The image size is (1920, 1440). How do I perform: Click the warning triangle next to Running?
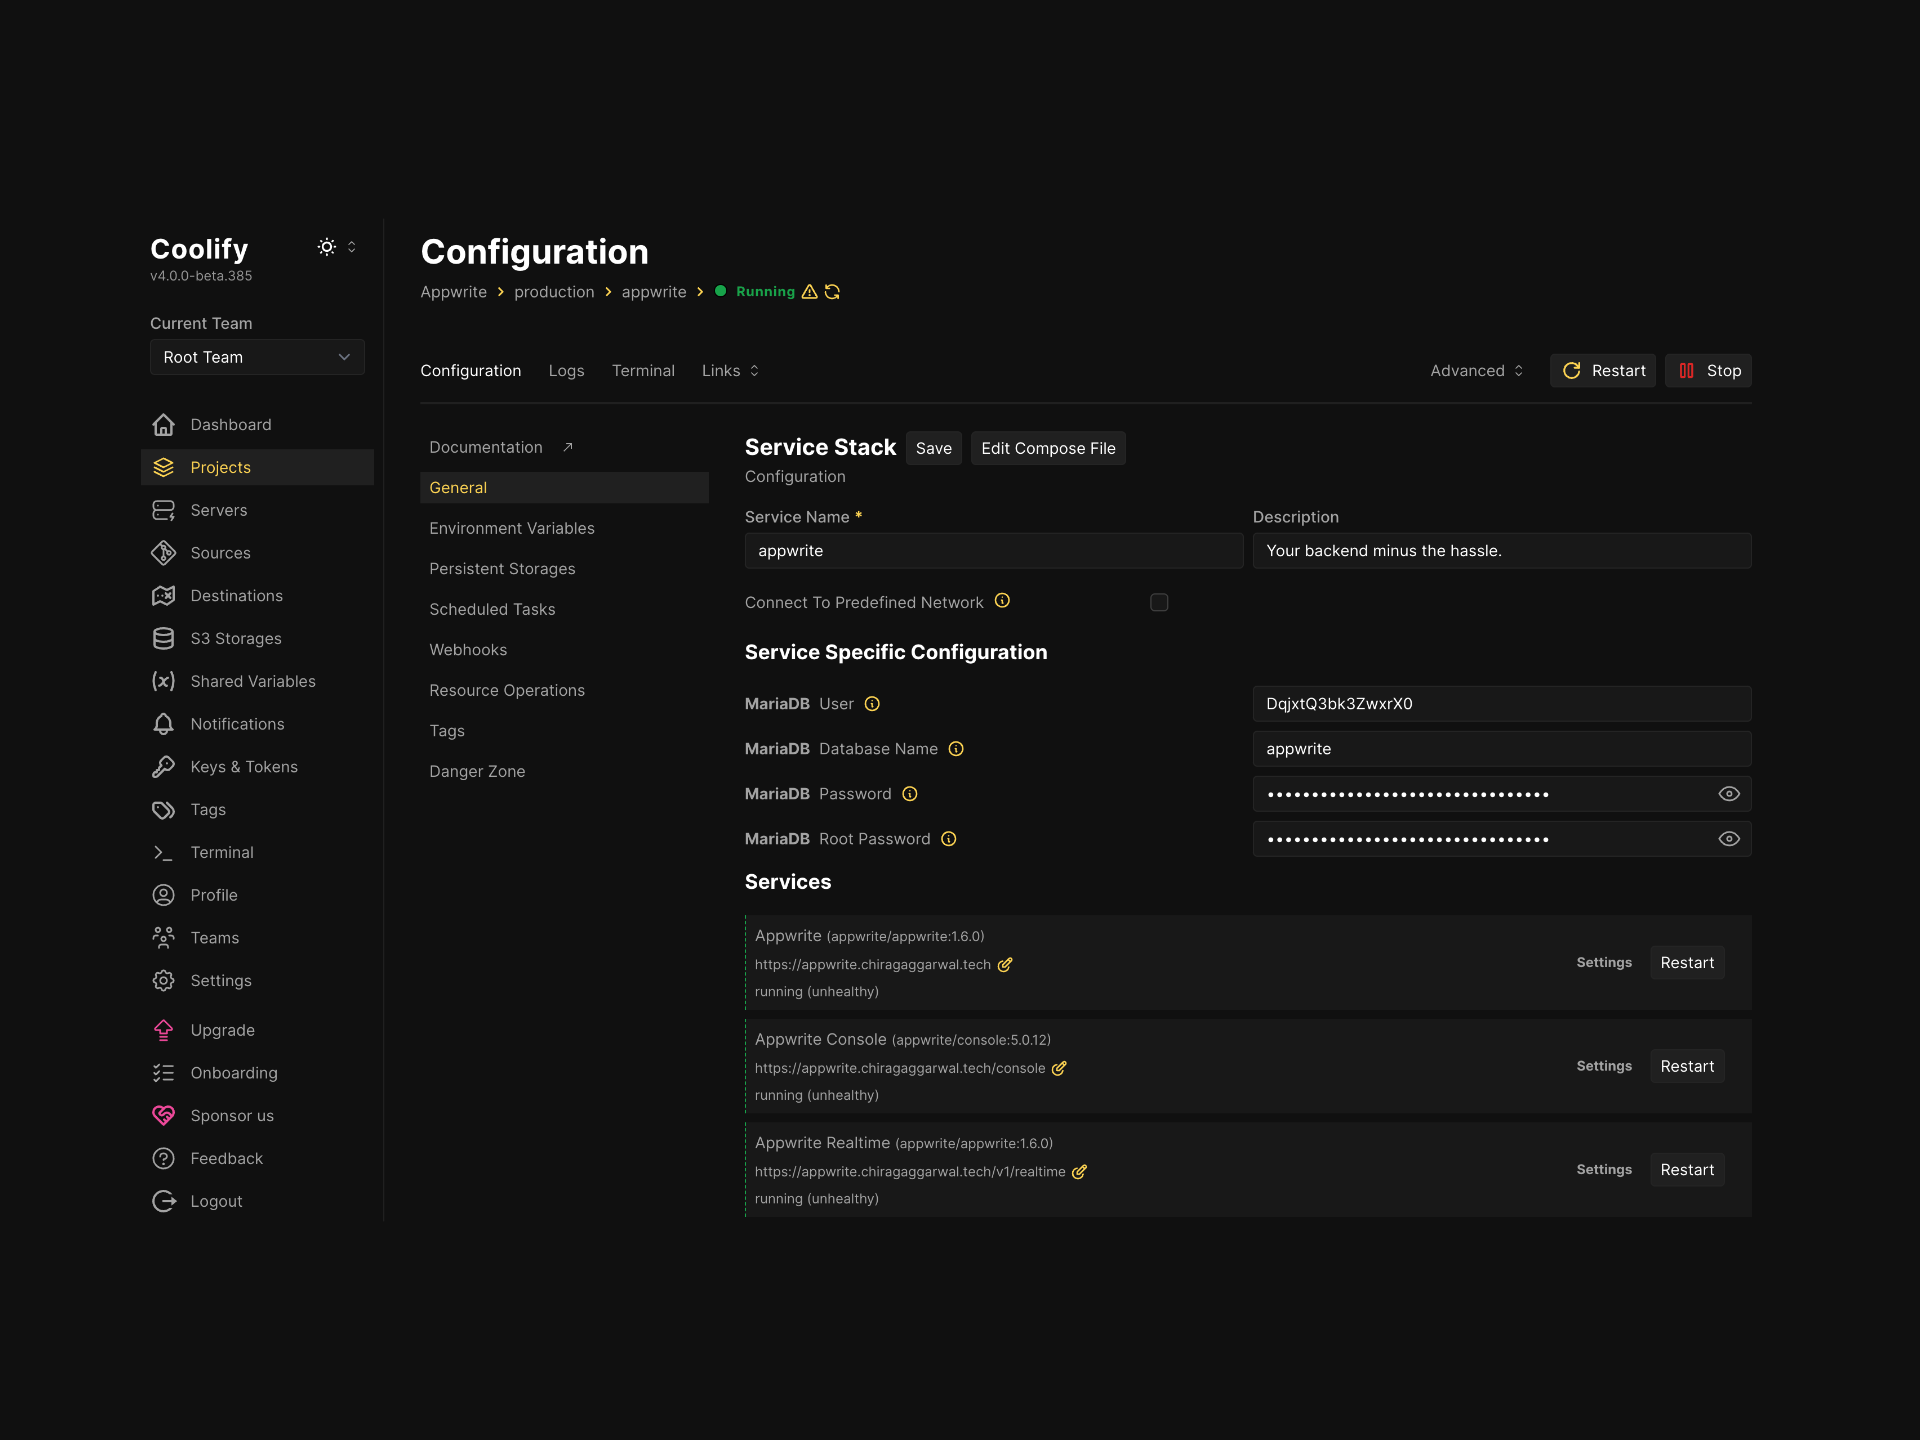[x=810, y=292]
